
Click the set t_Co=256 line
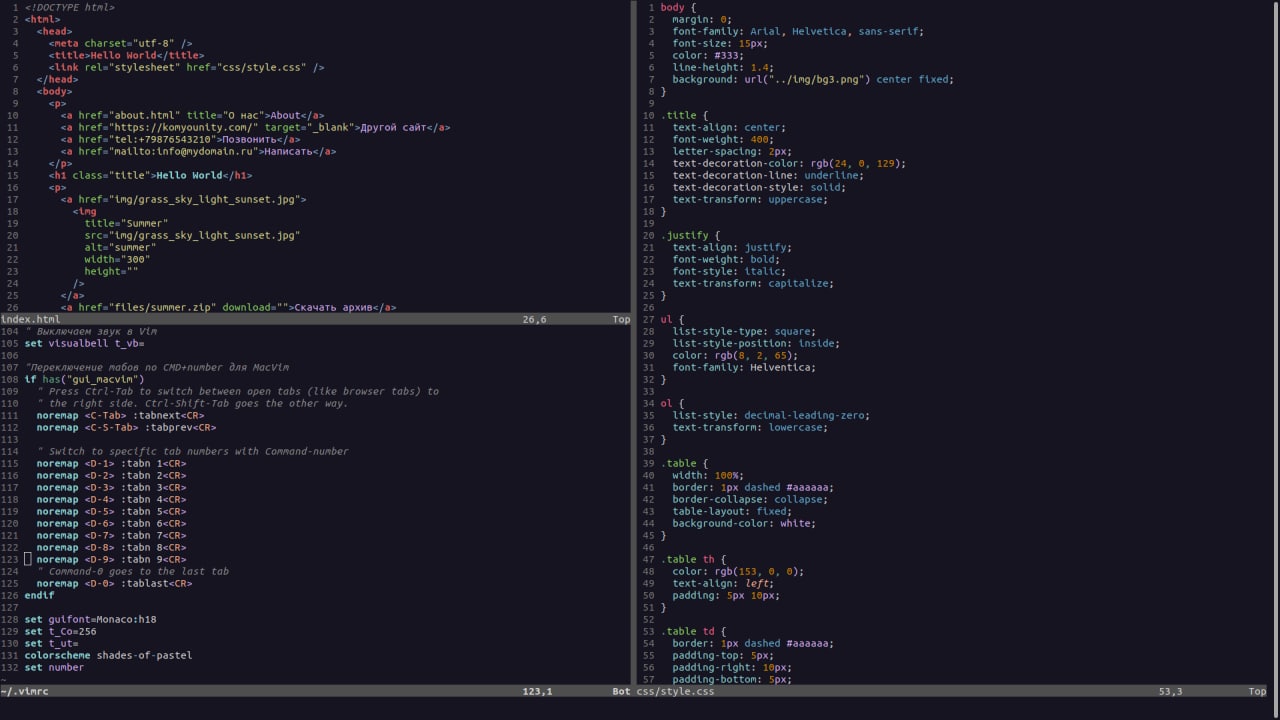(60, 631)
